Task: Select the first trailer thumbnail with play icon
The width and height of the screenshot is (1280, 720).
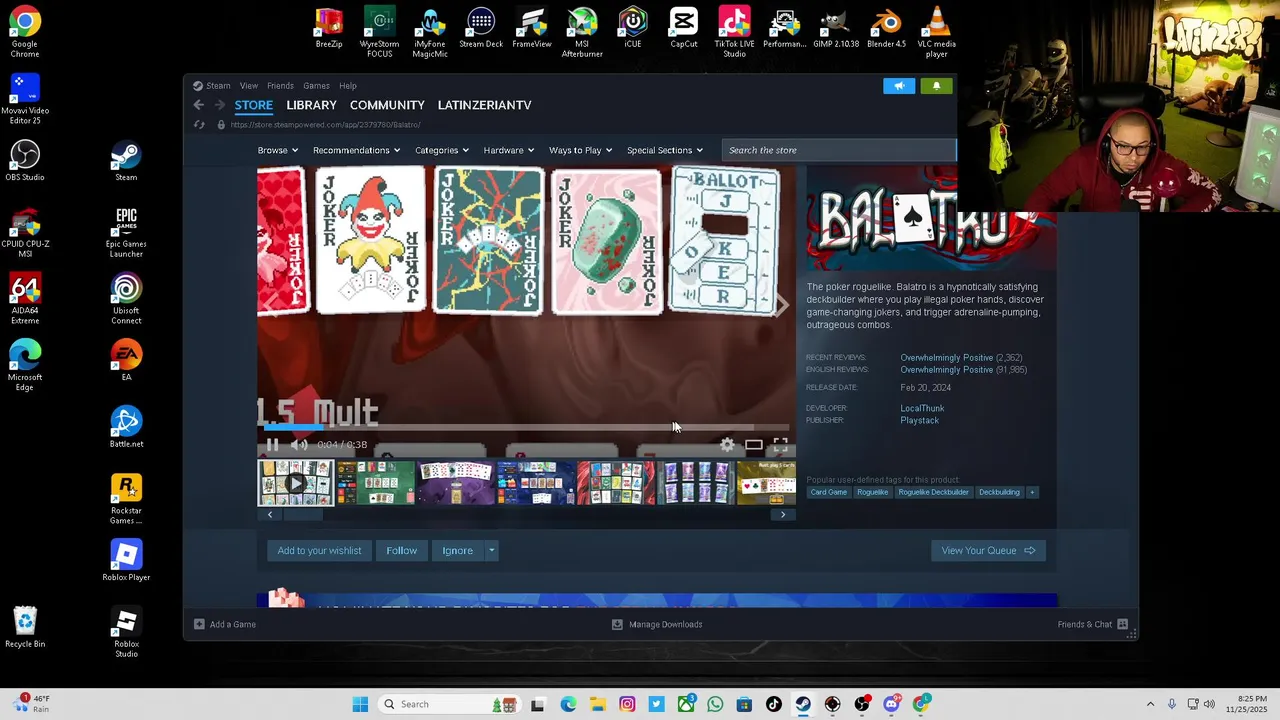Action: 296,483
